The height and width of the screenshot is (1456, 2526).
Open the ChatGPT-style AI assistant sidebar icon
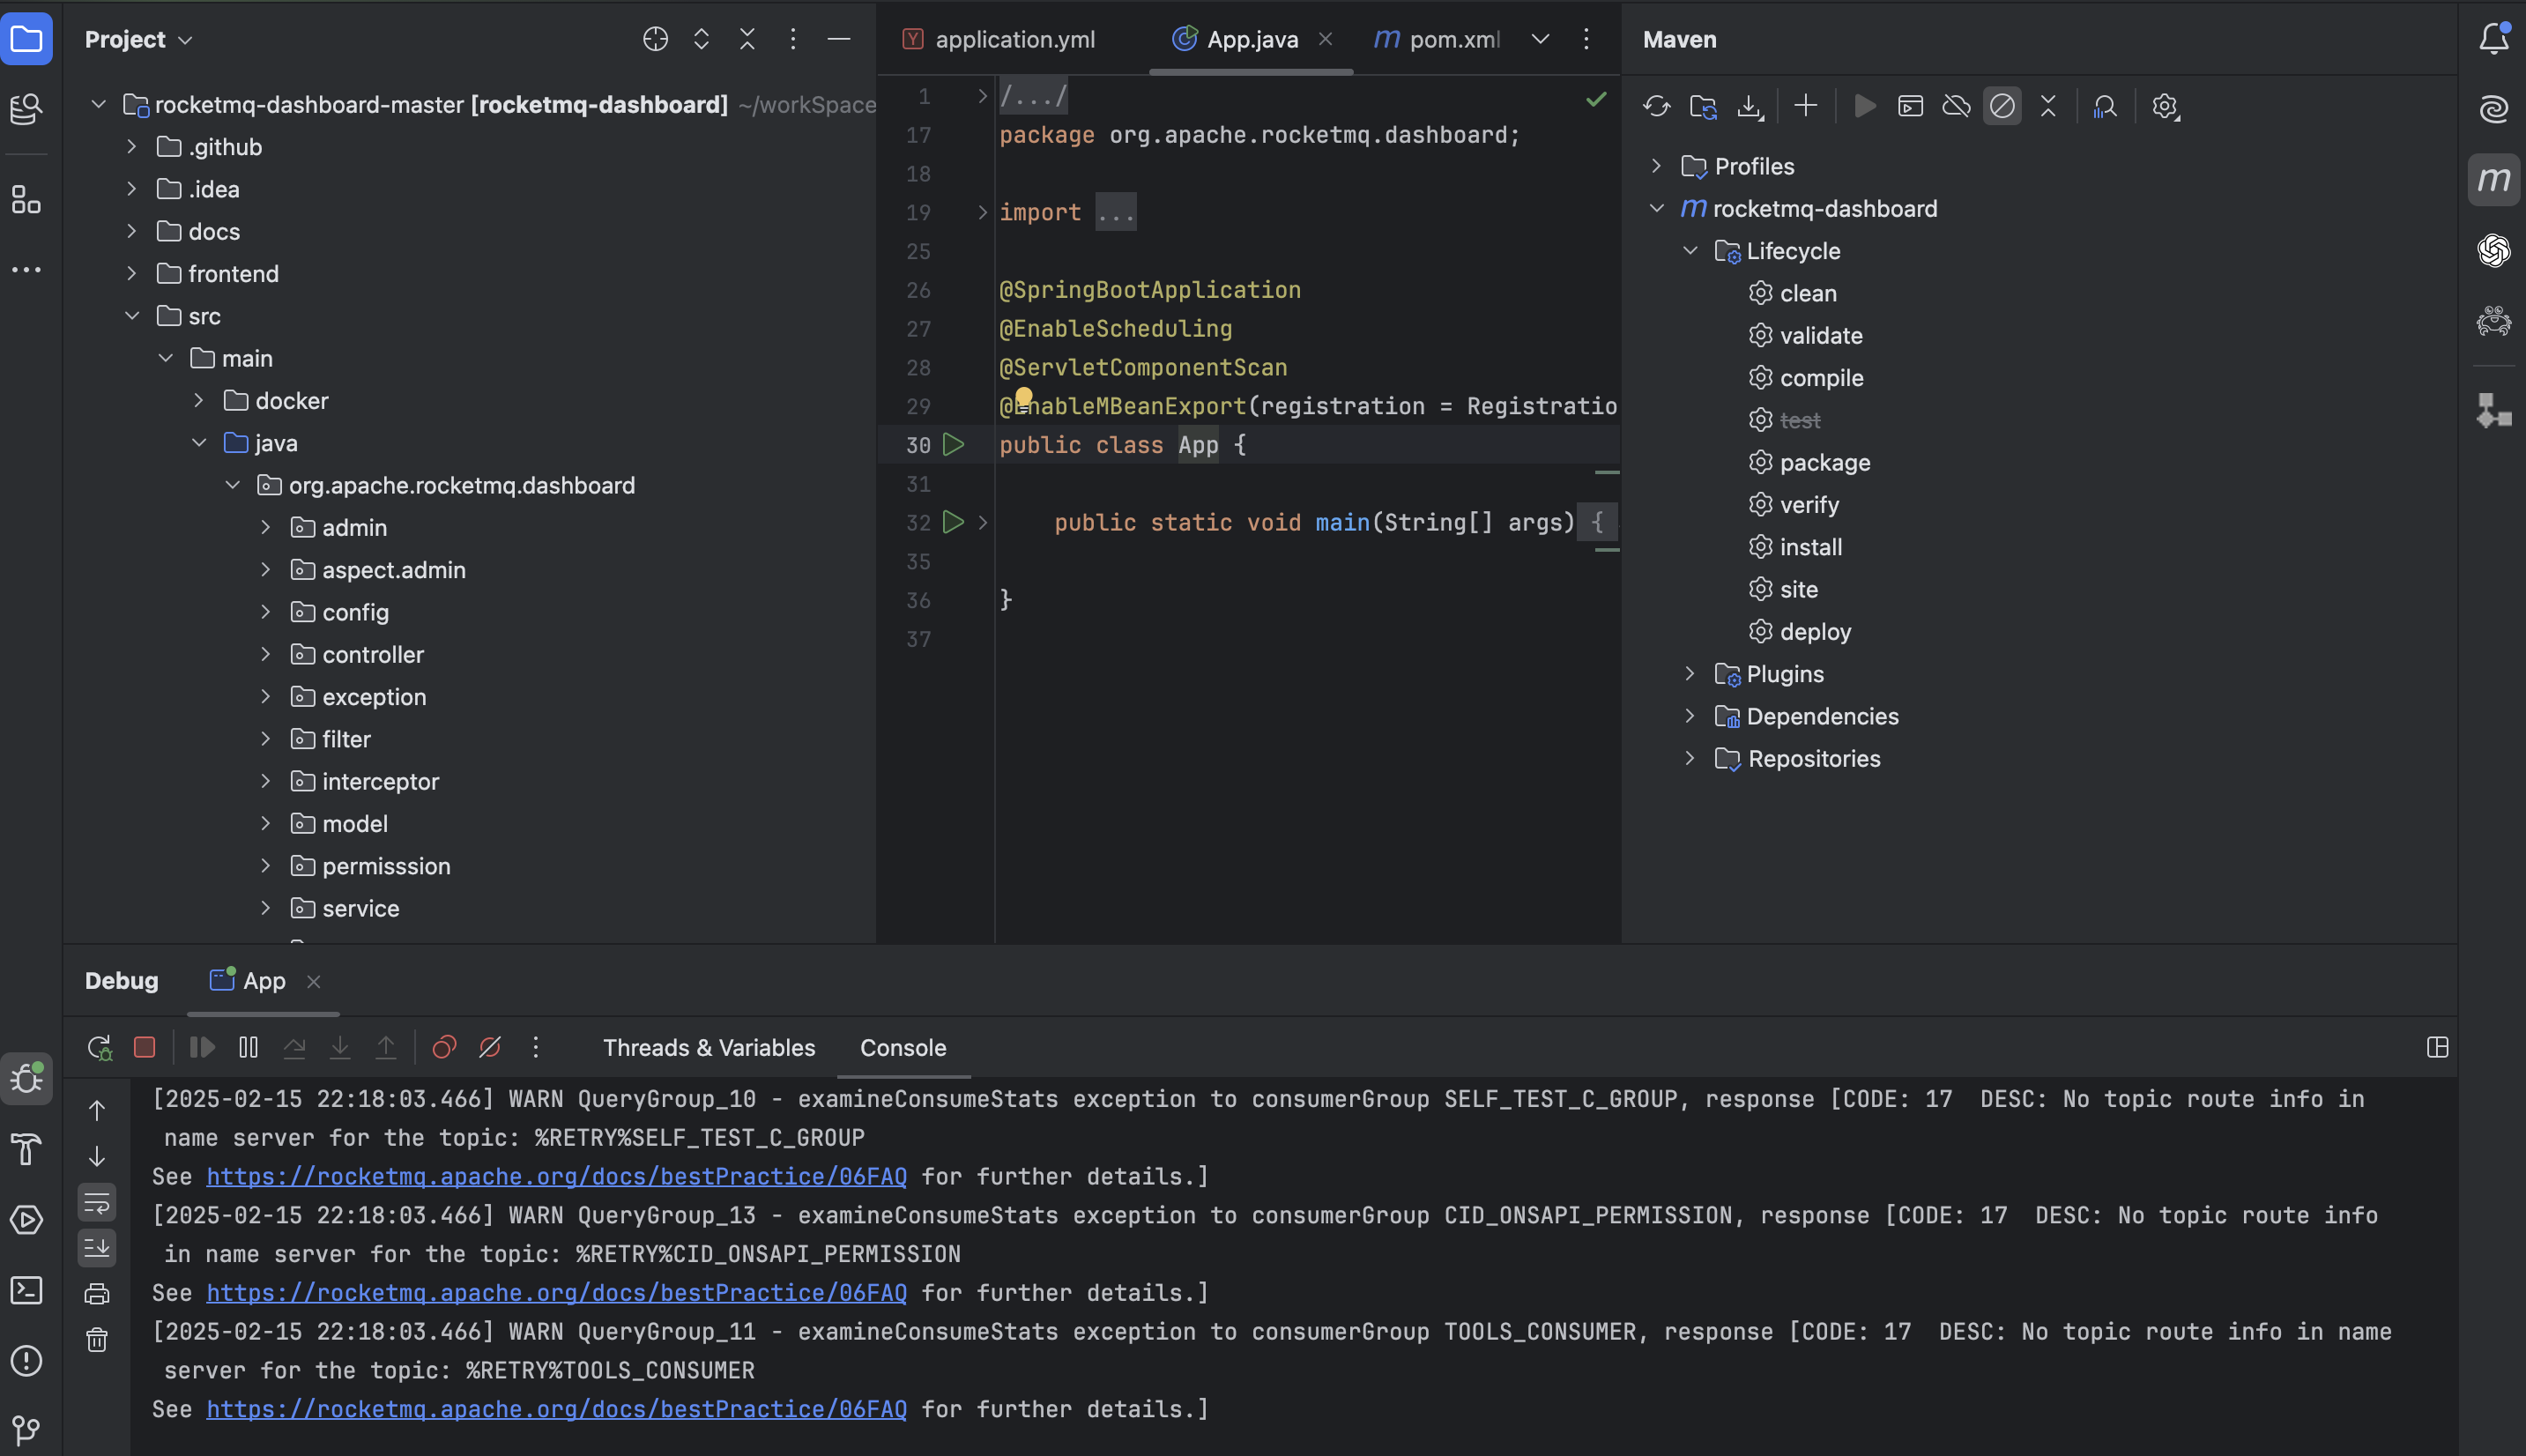tap(2494, 250)
